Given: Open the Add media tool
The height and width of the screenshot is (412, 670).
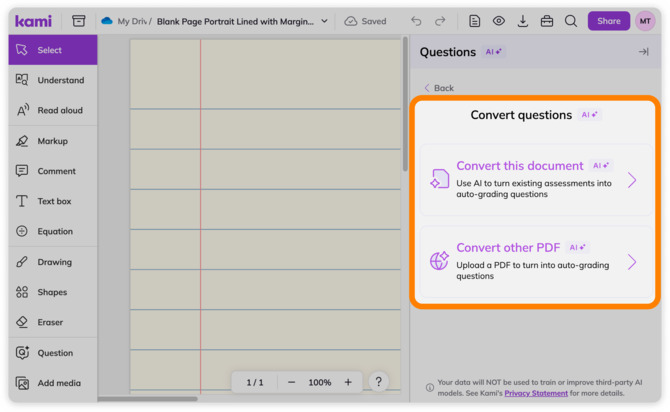Looking at the screenshot, I should click(x=53, y=383).
